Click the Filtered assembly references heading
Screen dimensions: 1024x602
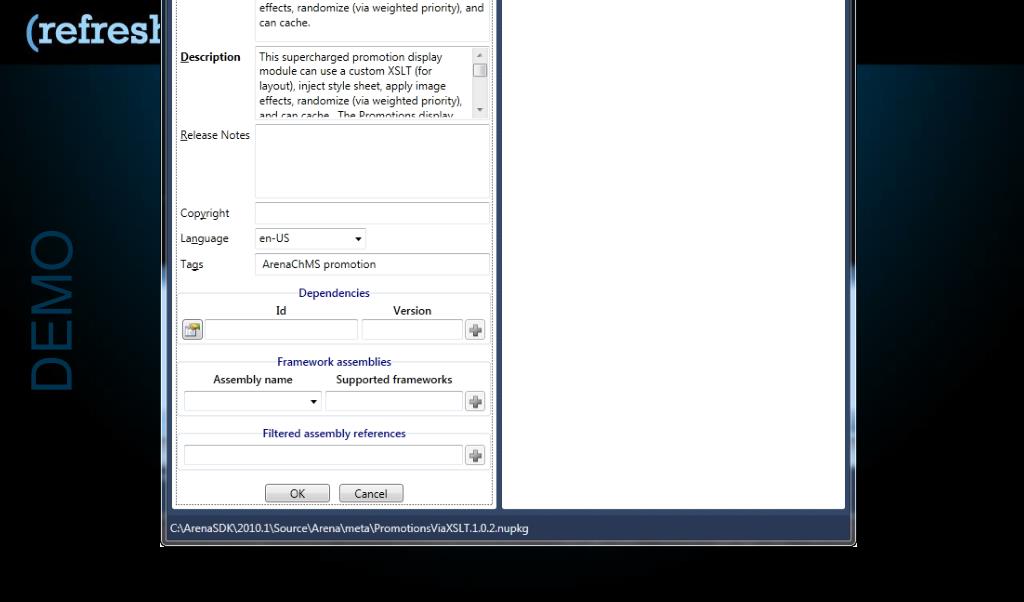click(x=334, y=434)
